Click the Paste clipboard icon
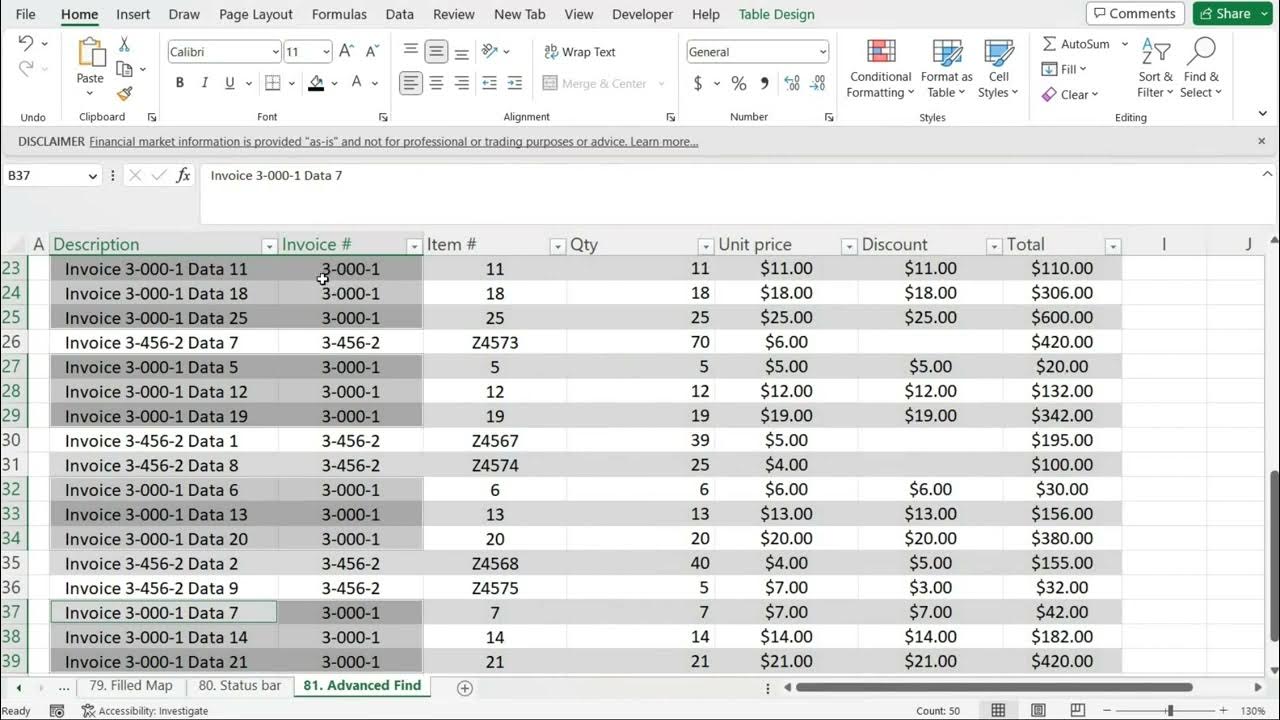Viewport: 1280px width, 720px height. [x=90, y=54]
